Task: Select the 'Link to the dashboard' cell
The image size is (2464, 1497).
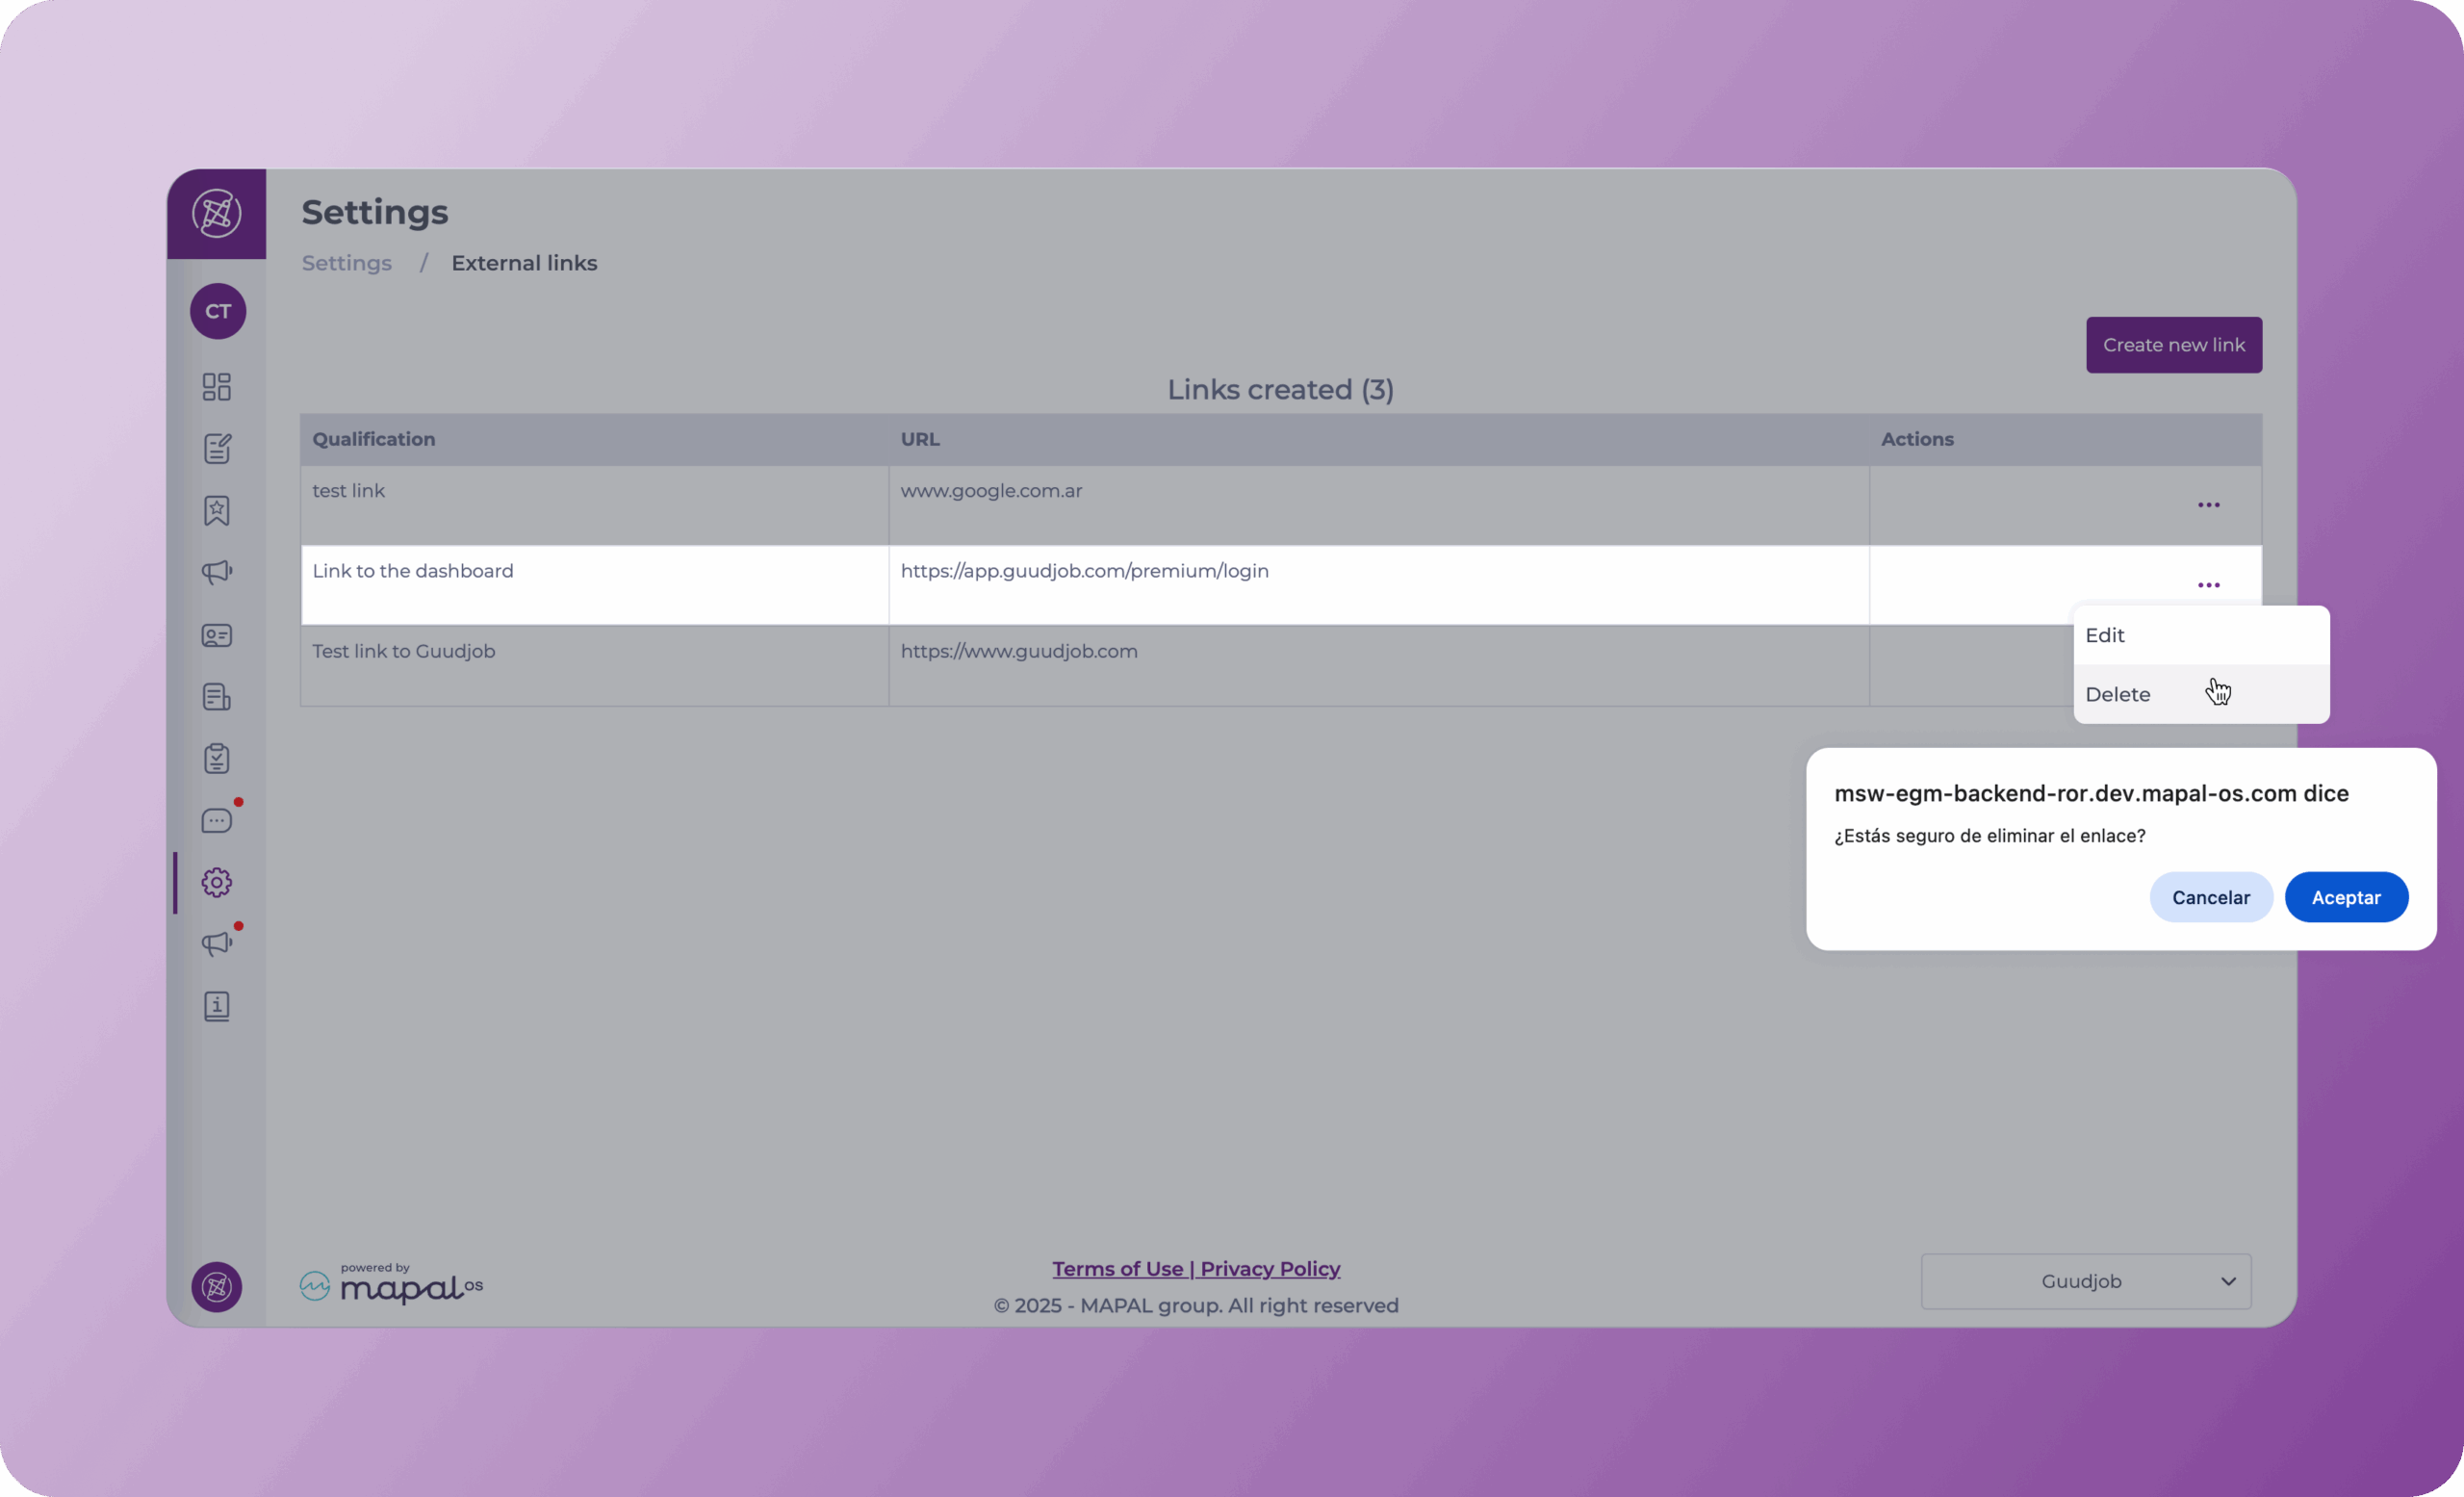Action: pyautogui.click(x=594, y=585)
